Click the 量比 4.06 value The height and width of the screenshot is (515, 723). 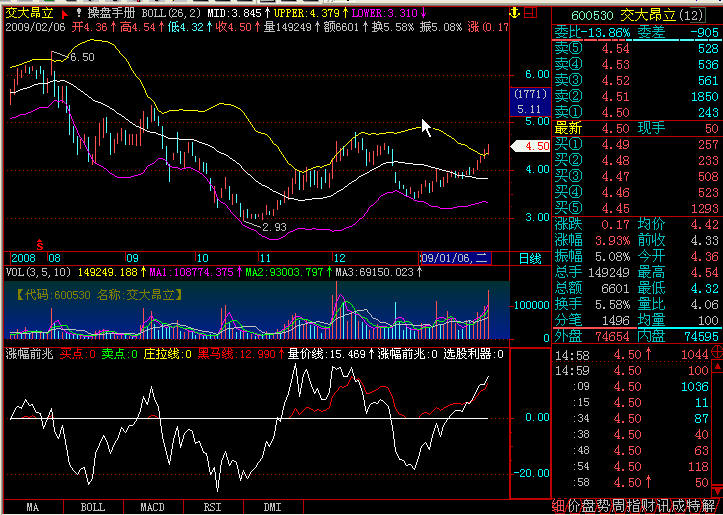(x=705, y=304)
